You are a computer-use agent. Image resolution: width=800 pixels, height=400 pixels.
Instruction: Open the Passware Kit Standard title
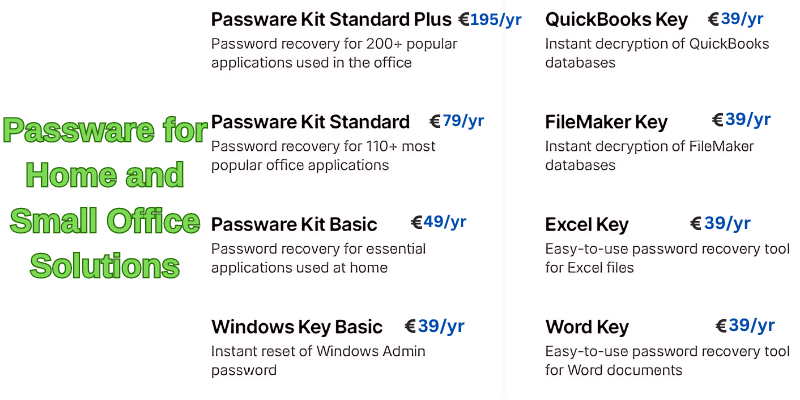point(310,122)
